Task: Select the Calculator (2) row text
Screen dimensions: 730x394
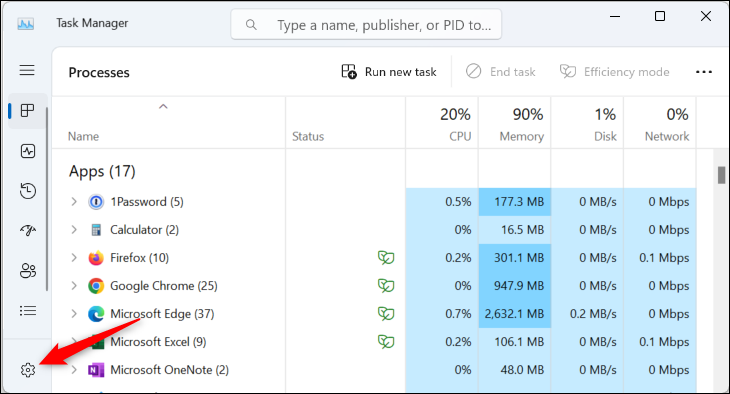Action: click(144, 230)
